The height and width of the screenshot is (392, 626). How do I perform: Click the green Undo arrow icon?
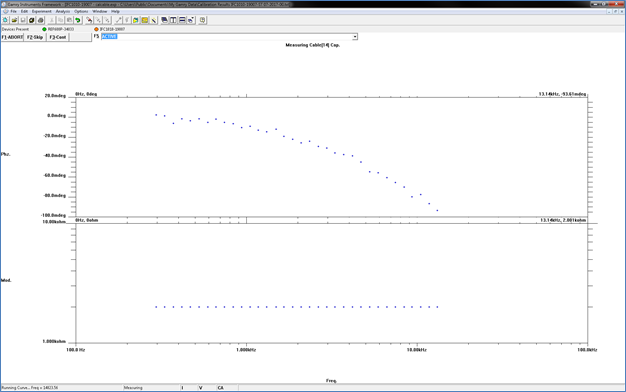coord(78,20)
